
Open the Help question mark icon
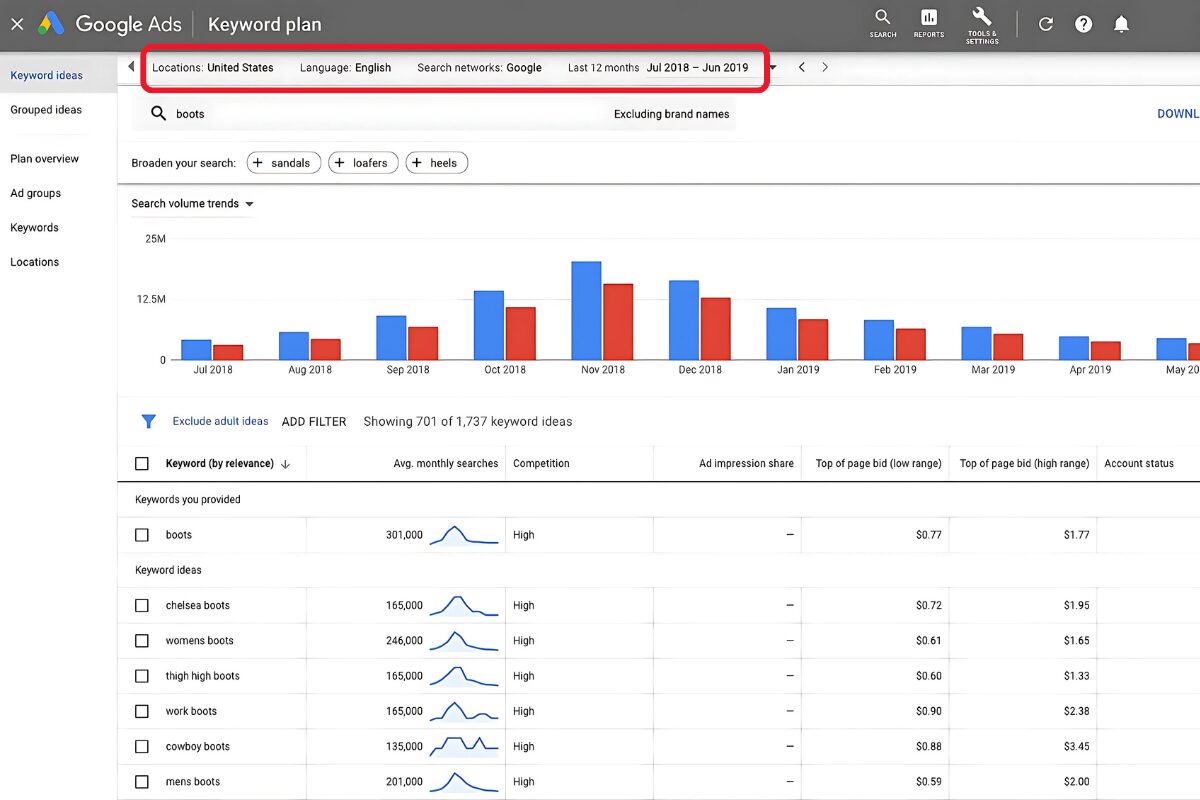coord(1084,24)
